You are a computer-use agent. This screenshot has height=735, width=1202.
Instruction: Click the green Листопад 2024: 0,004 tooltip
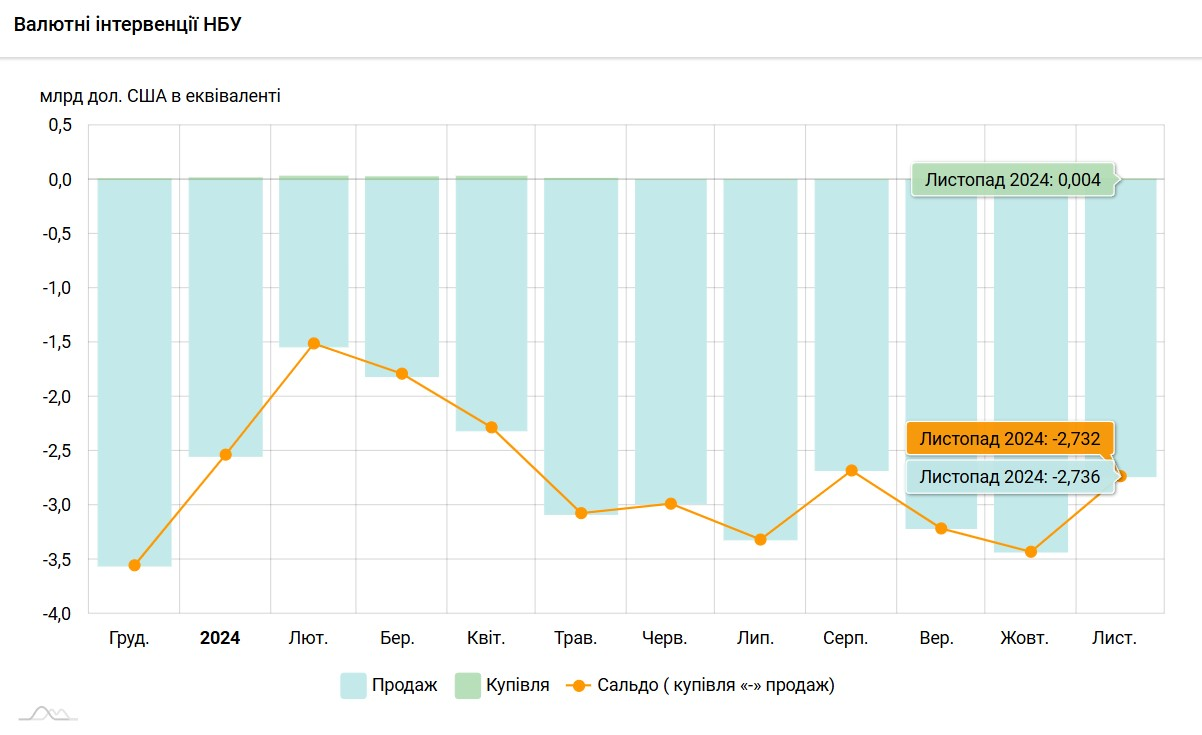coord(1012,180)
